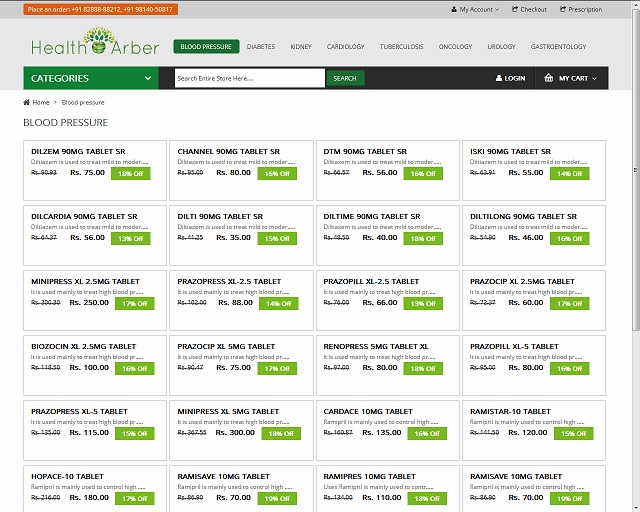Open Ramistar-10 Tablet product
640x512 pixels.
coord(510,411)
